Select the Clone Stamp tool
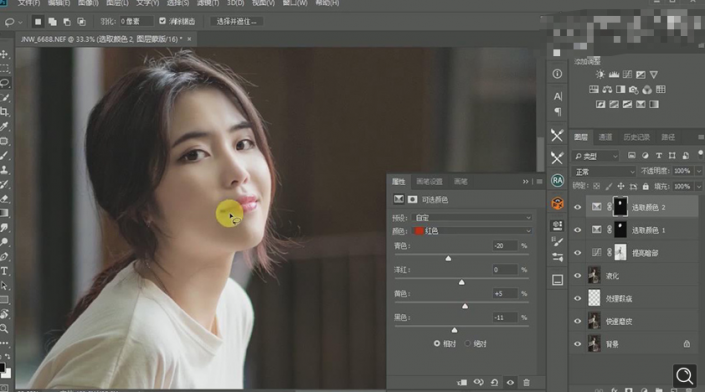 4,169
